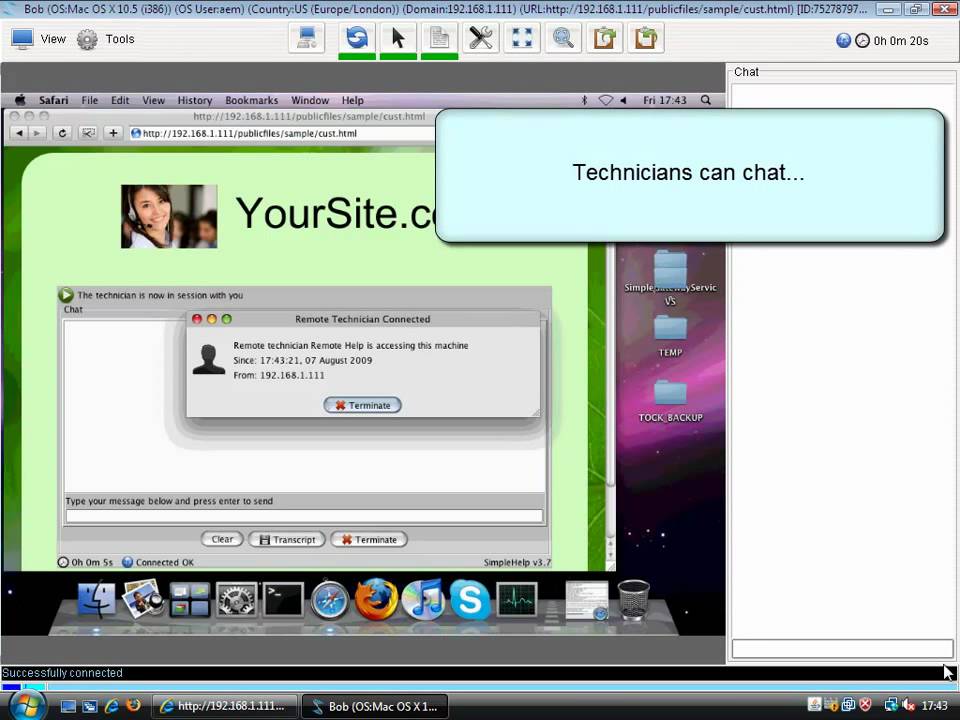Open Spaces grid icon in dock
The width and height of the screenshot is (960, 720).
click(x=190, y=599)
